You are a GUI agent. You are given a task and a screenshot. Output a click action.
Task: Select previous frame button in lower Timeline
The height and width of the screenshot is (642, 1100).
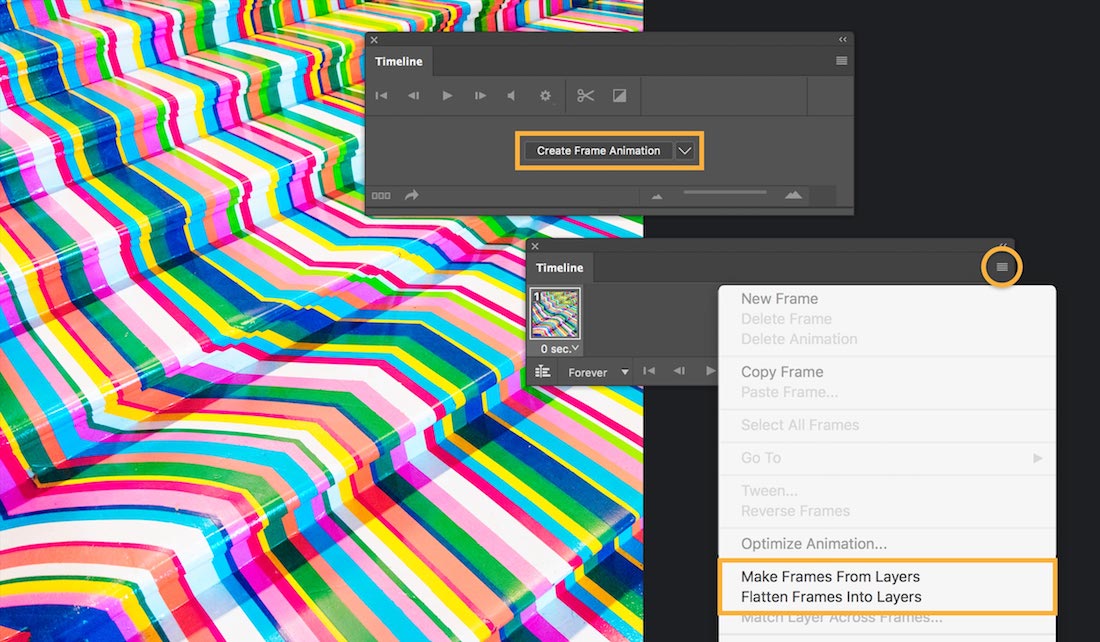[x=679, y=371]
